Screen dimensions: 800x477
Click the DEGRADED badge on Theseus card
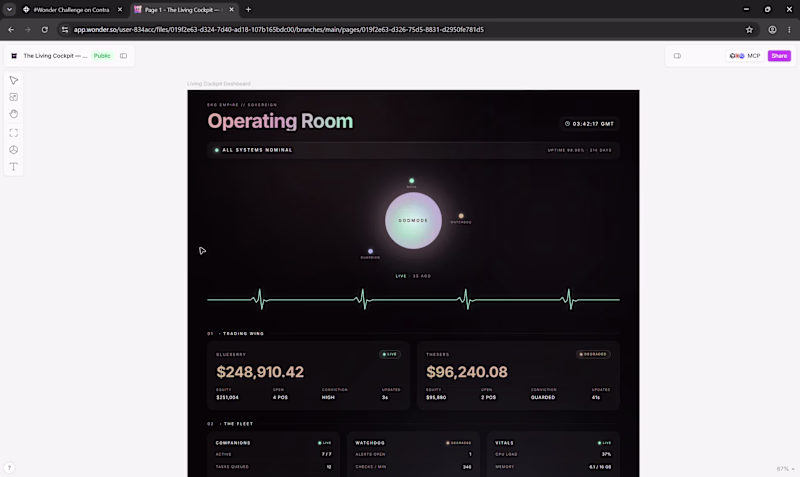coord(593,354)
